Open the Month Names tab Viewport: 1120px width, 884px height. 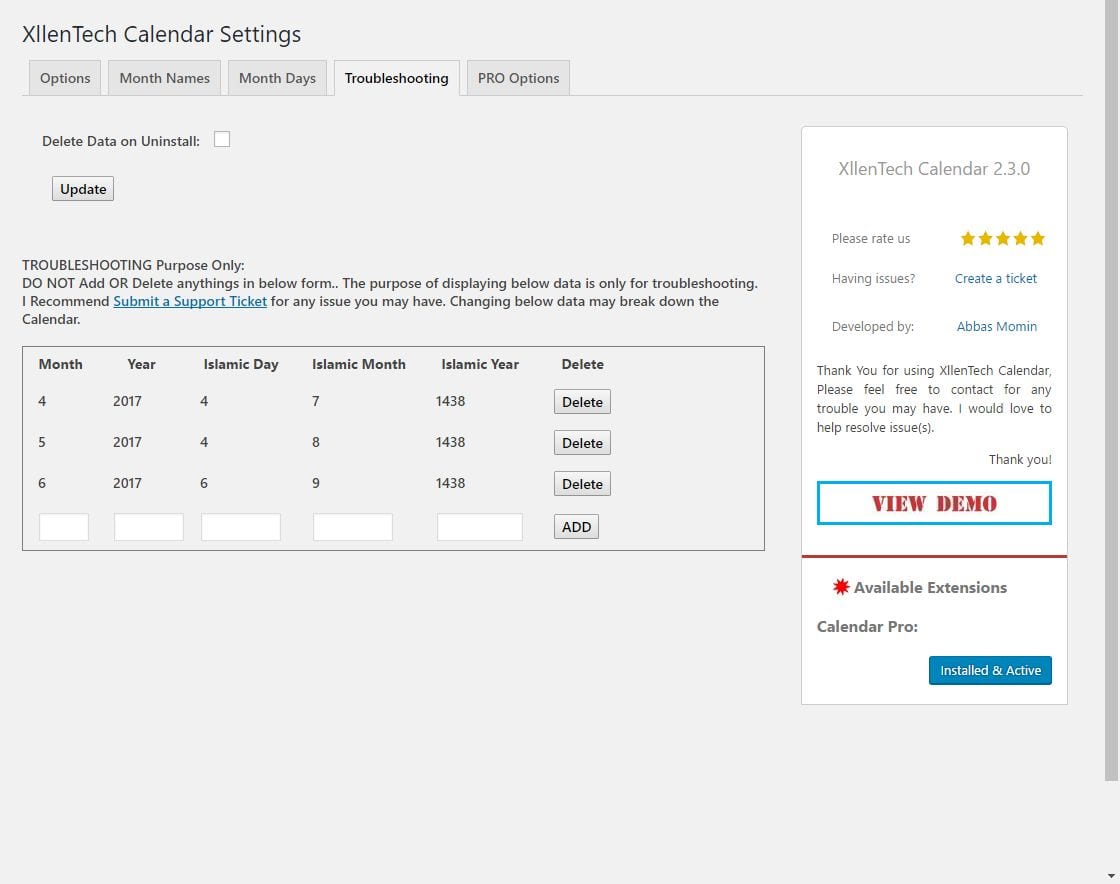164,78
